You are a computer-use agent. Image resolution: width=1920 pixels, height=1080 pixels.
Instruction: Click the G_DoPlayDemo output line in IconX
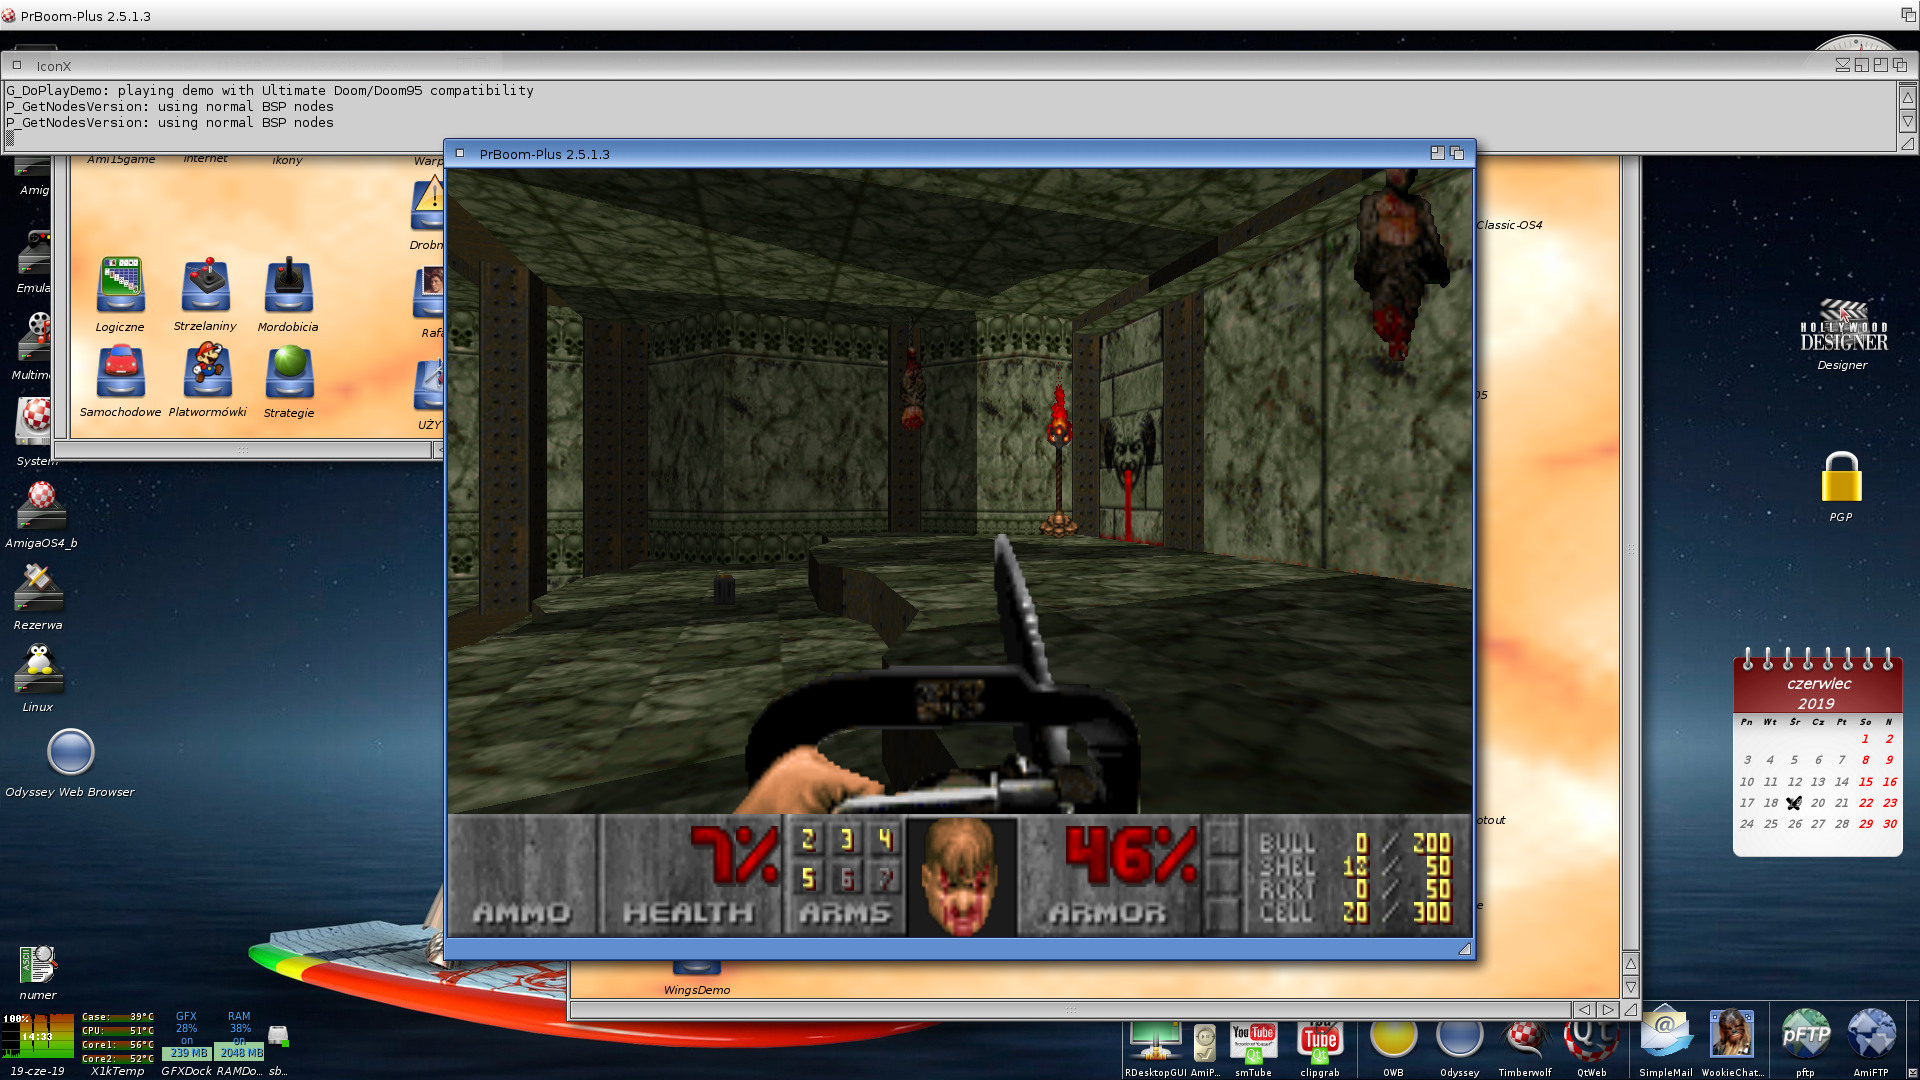click(270, 90)
